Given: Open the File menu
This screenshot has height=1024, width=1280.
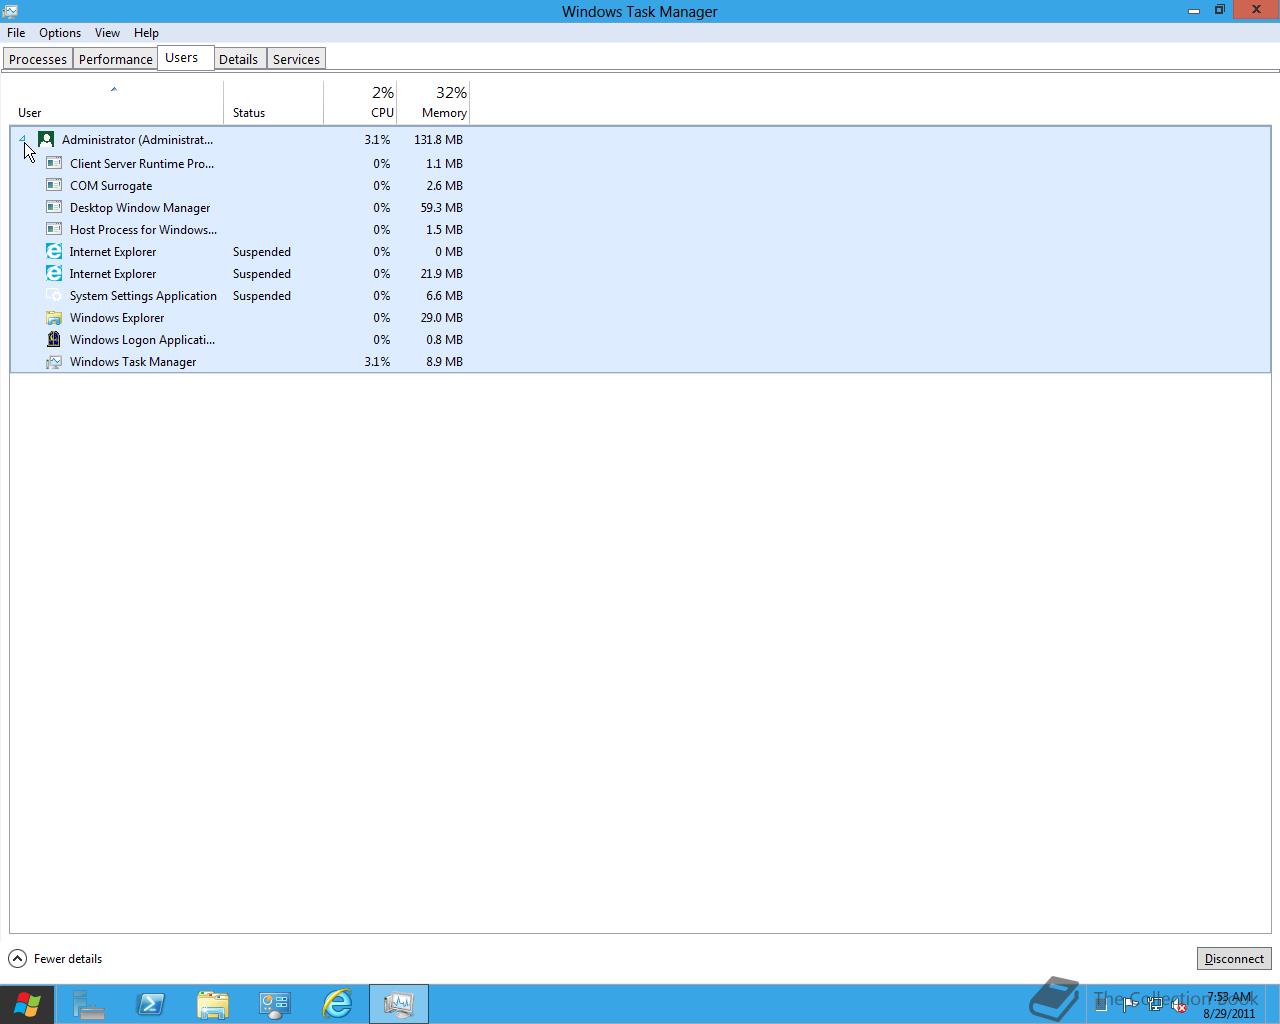Looking at the screenshot, I should click(x=16, y=33).
